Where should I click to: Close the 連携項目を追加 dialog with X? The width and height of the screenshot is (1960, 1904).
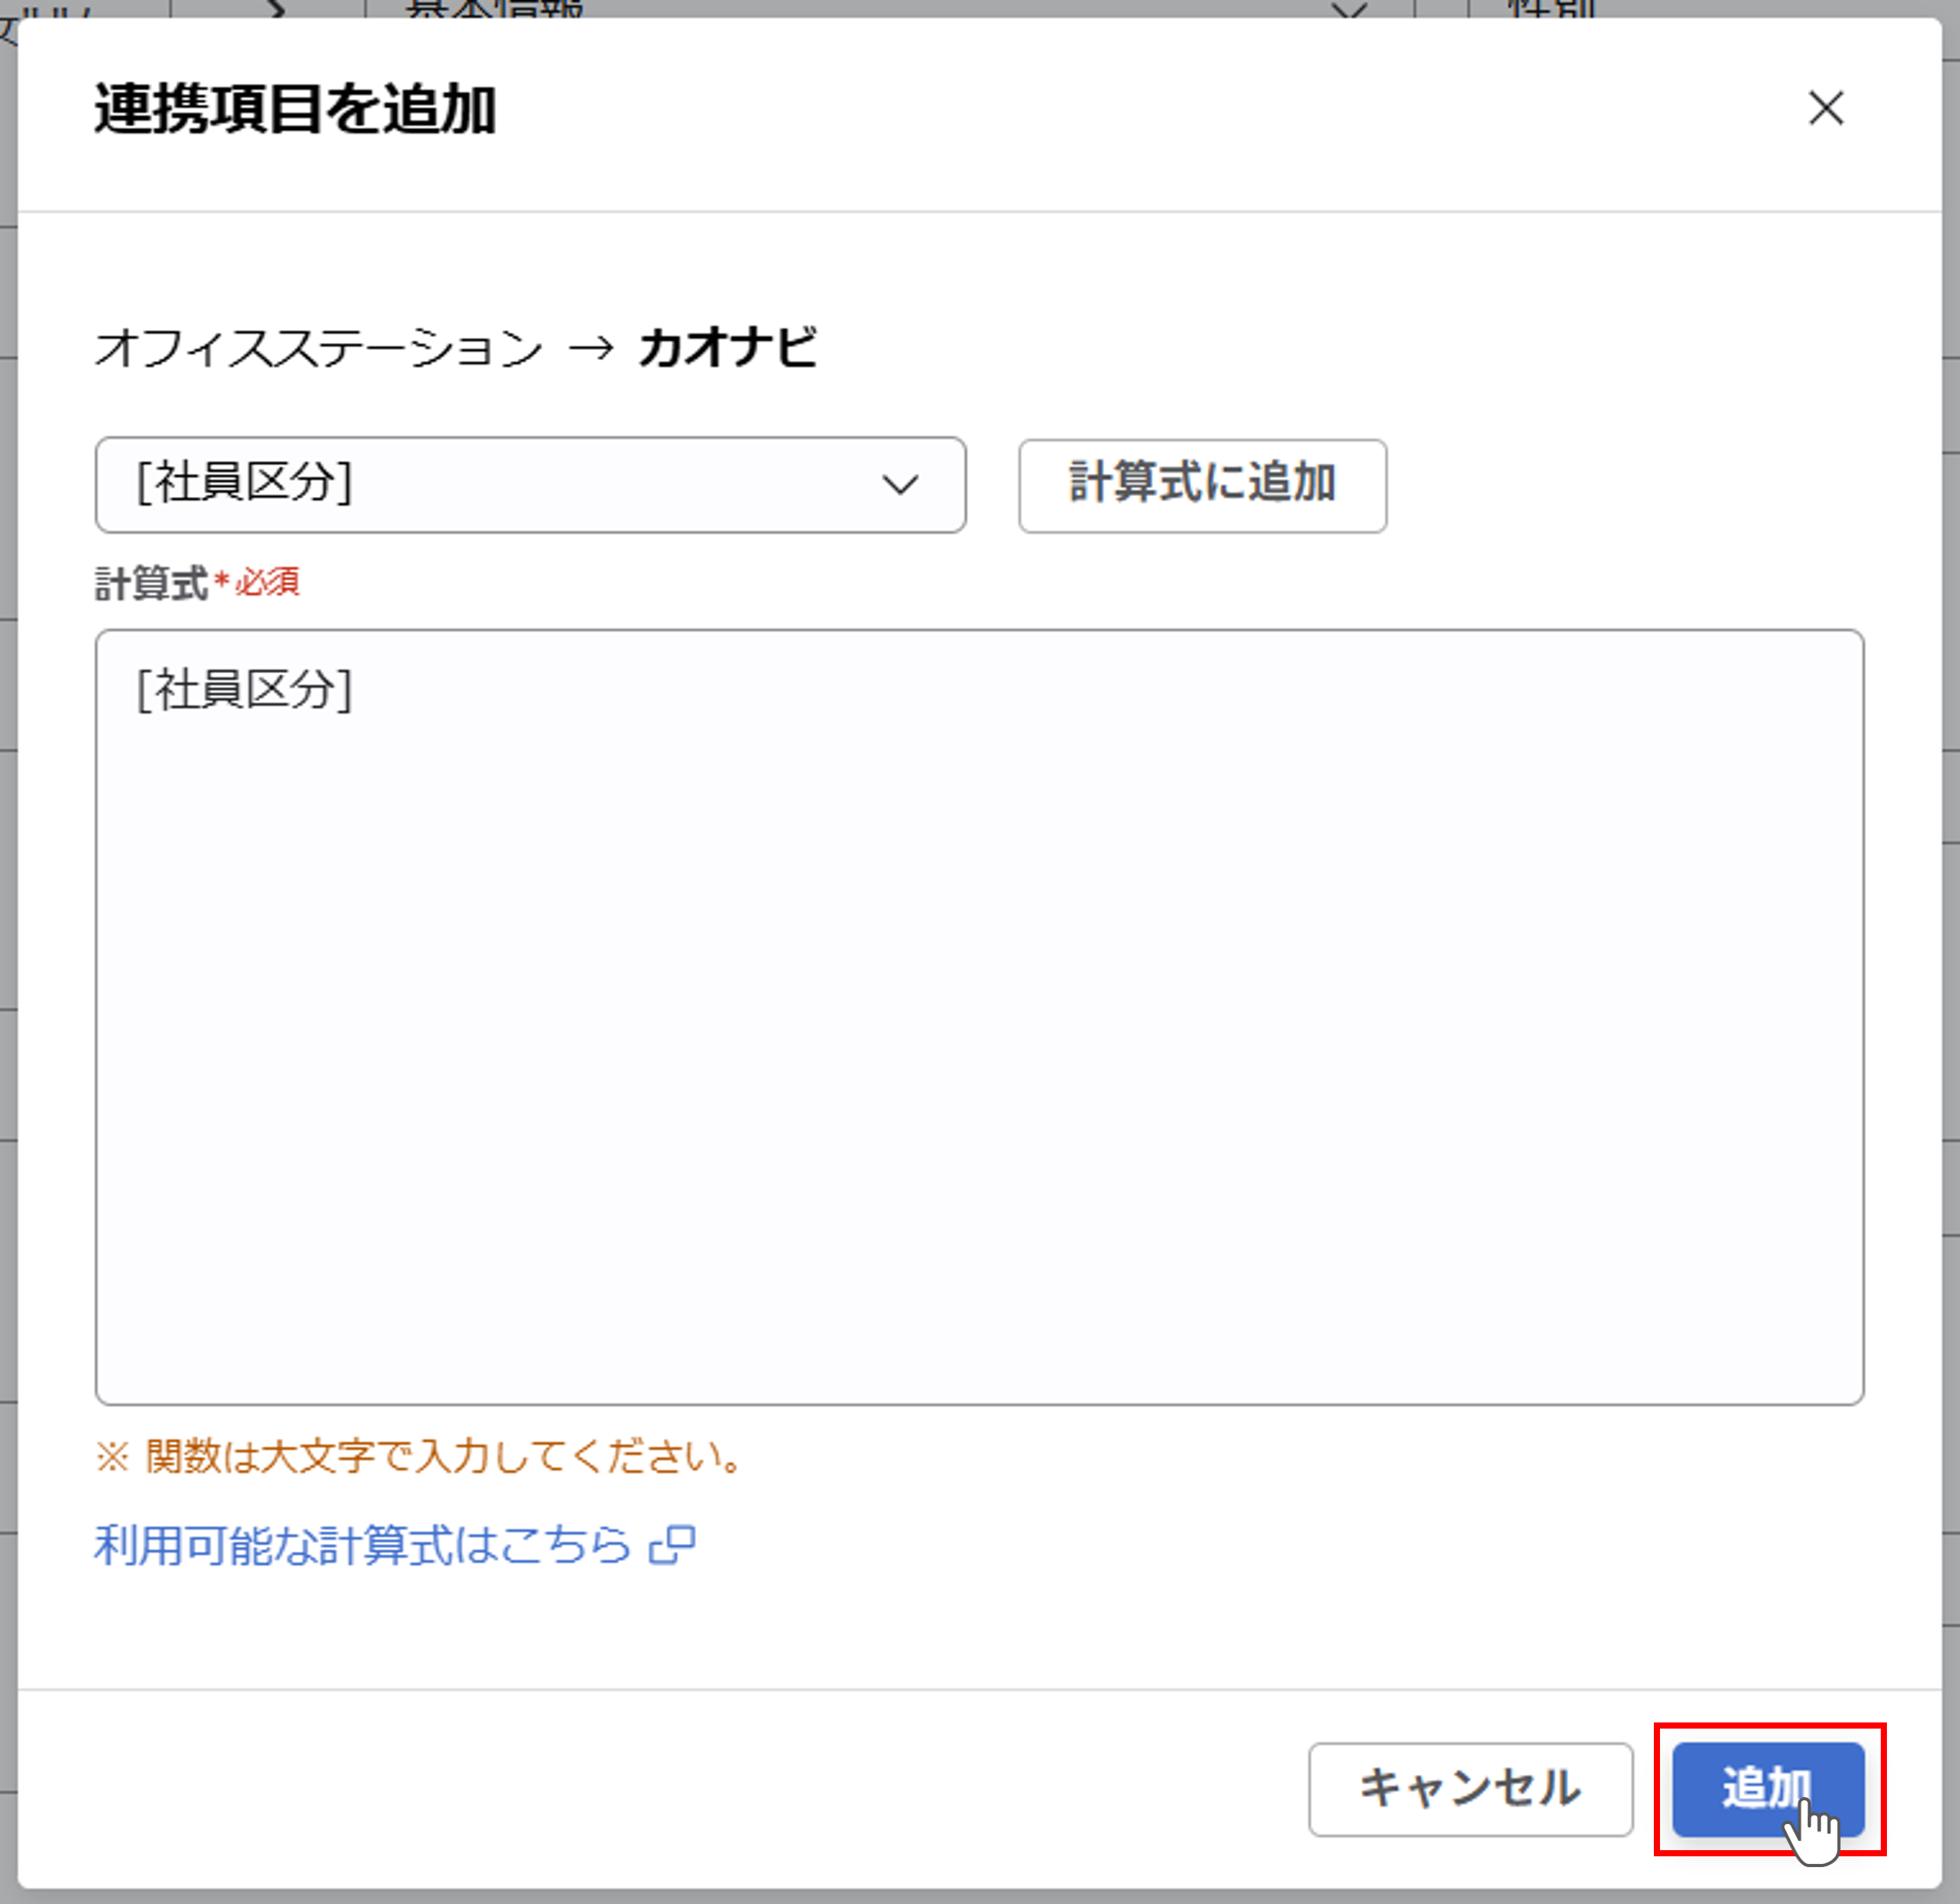coord(1826,108)
